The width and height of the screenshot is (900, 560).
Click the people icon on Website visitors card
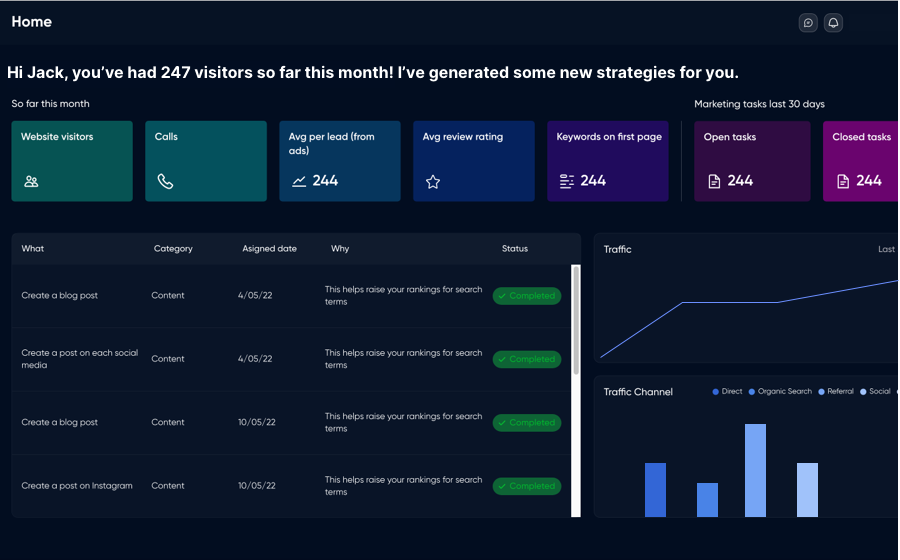(31, 182)
